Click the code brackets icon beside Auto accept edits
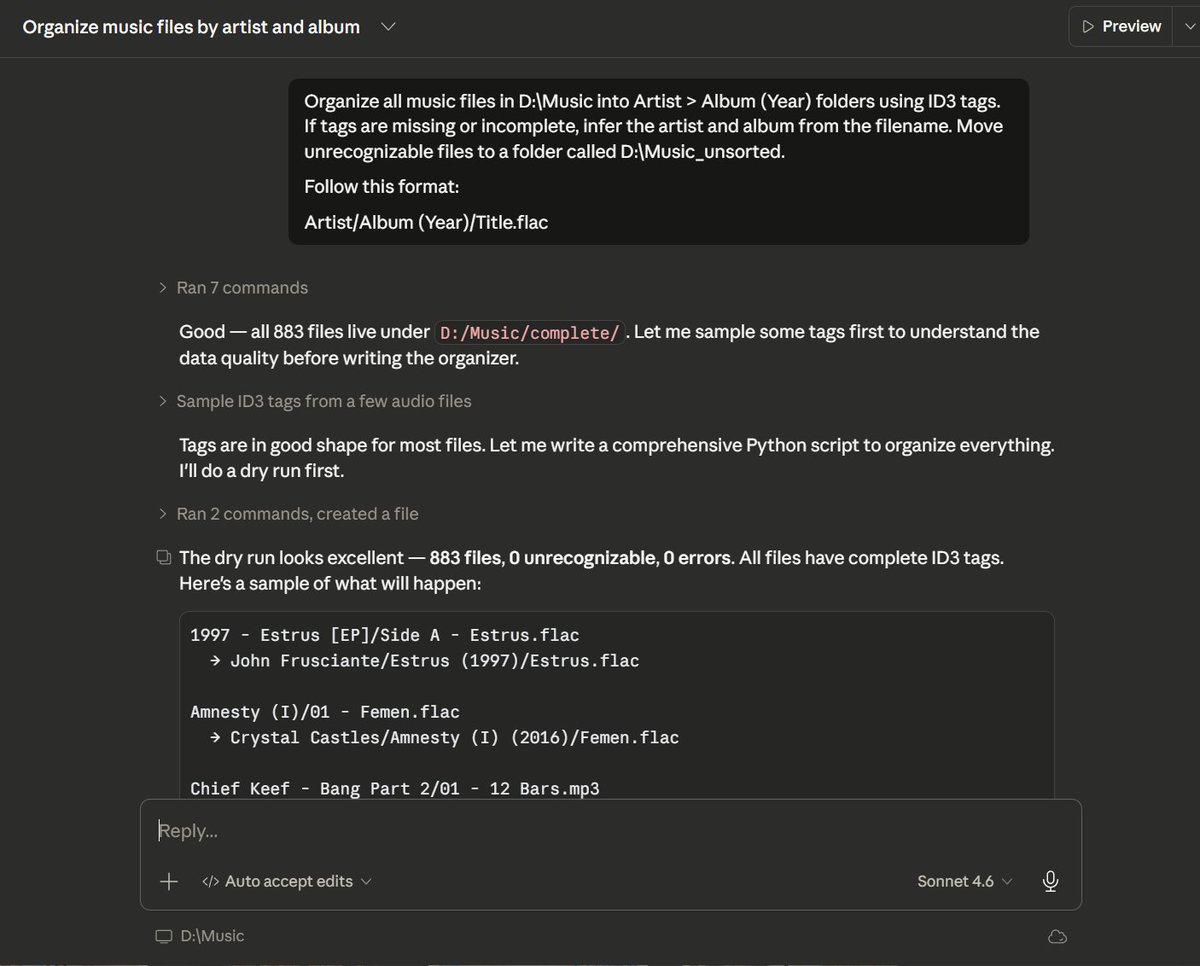 pyautogui.click(x=210, y=881)
